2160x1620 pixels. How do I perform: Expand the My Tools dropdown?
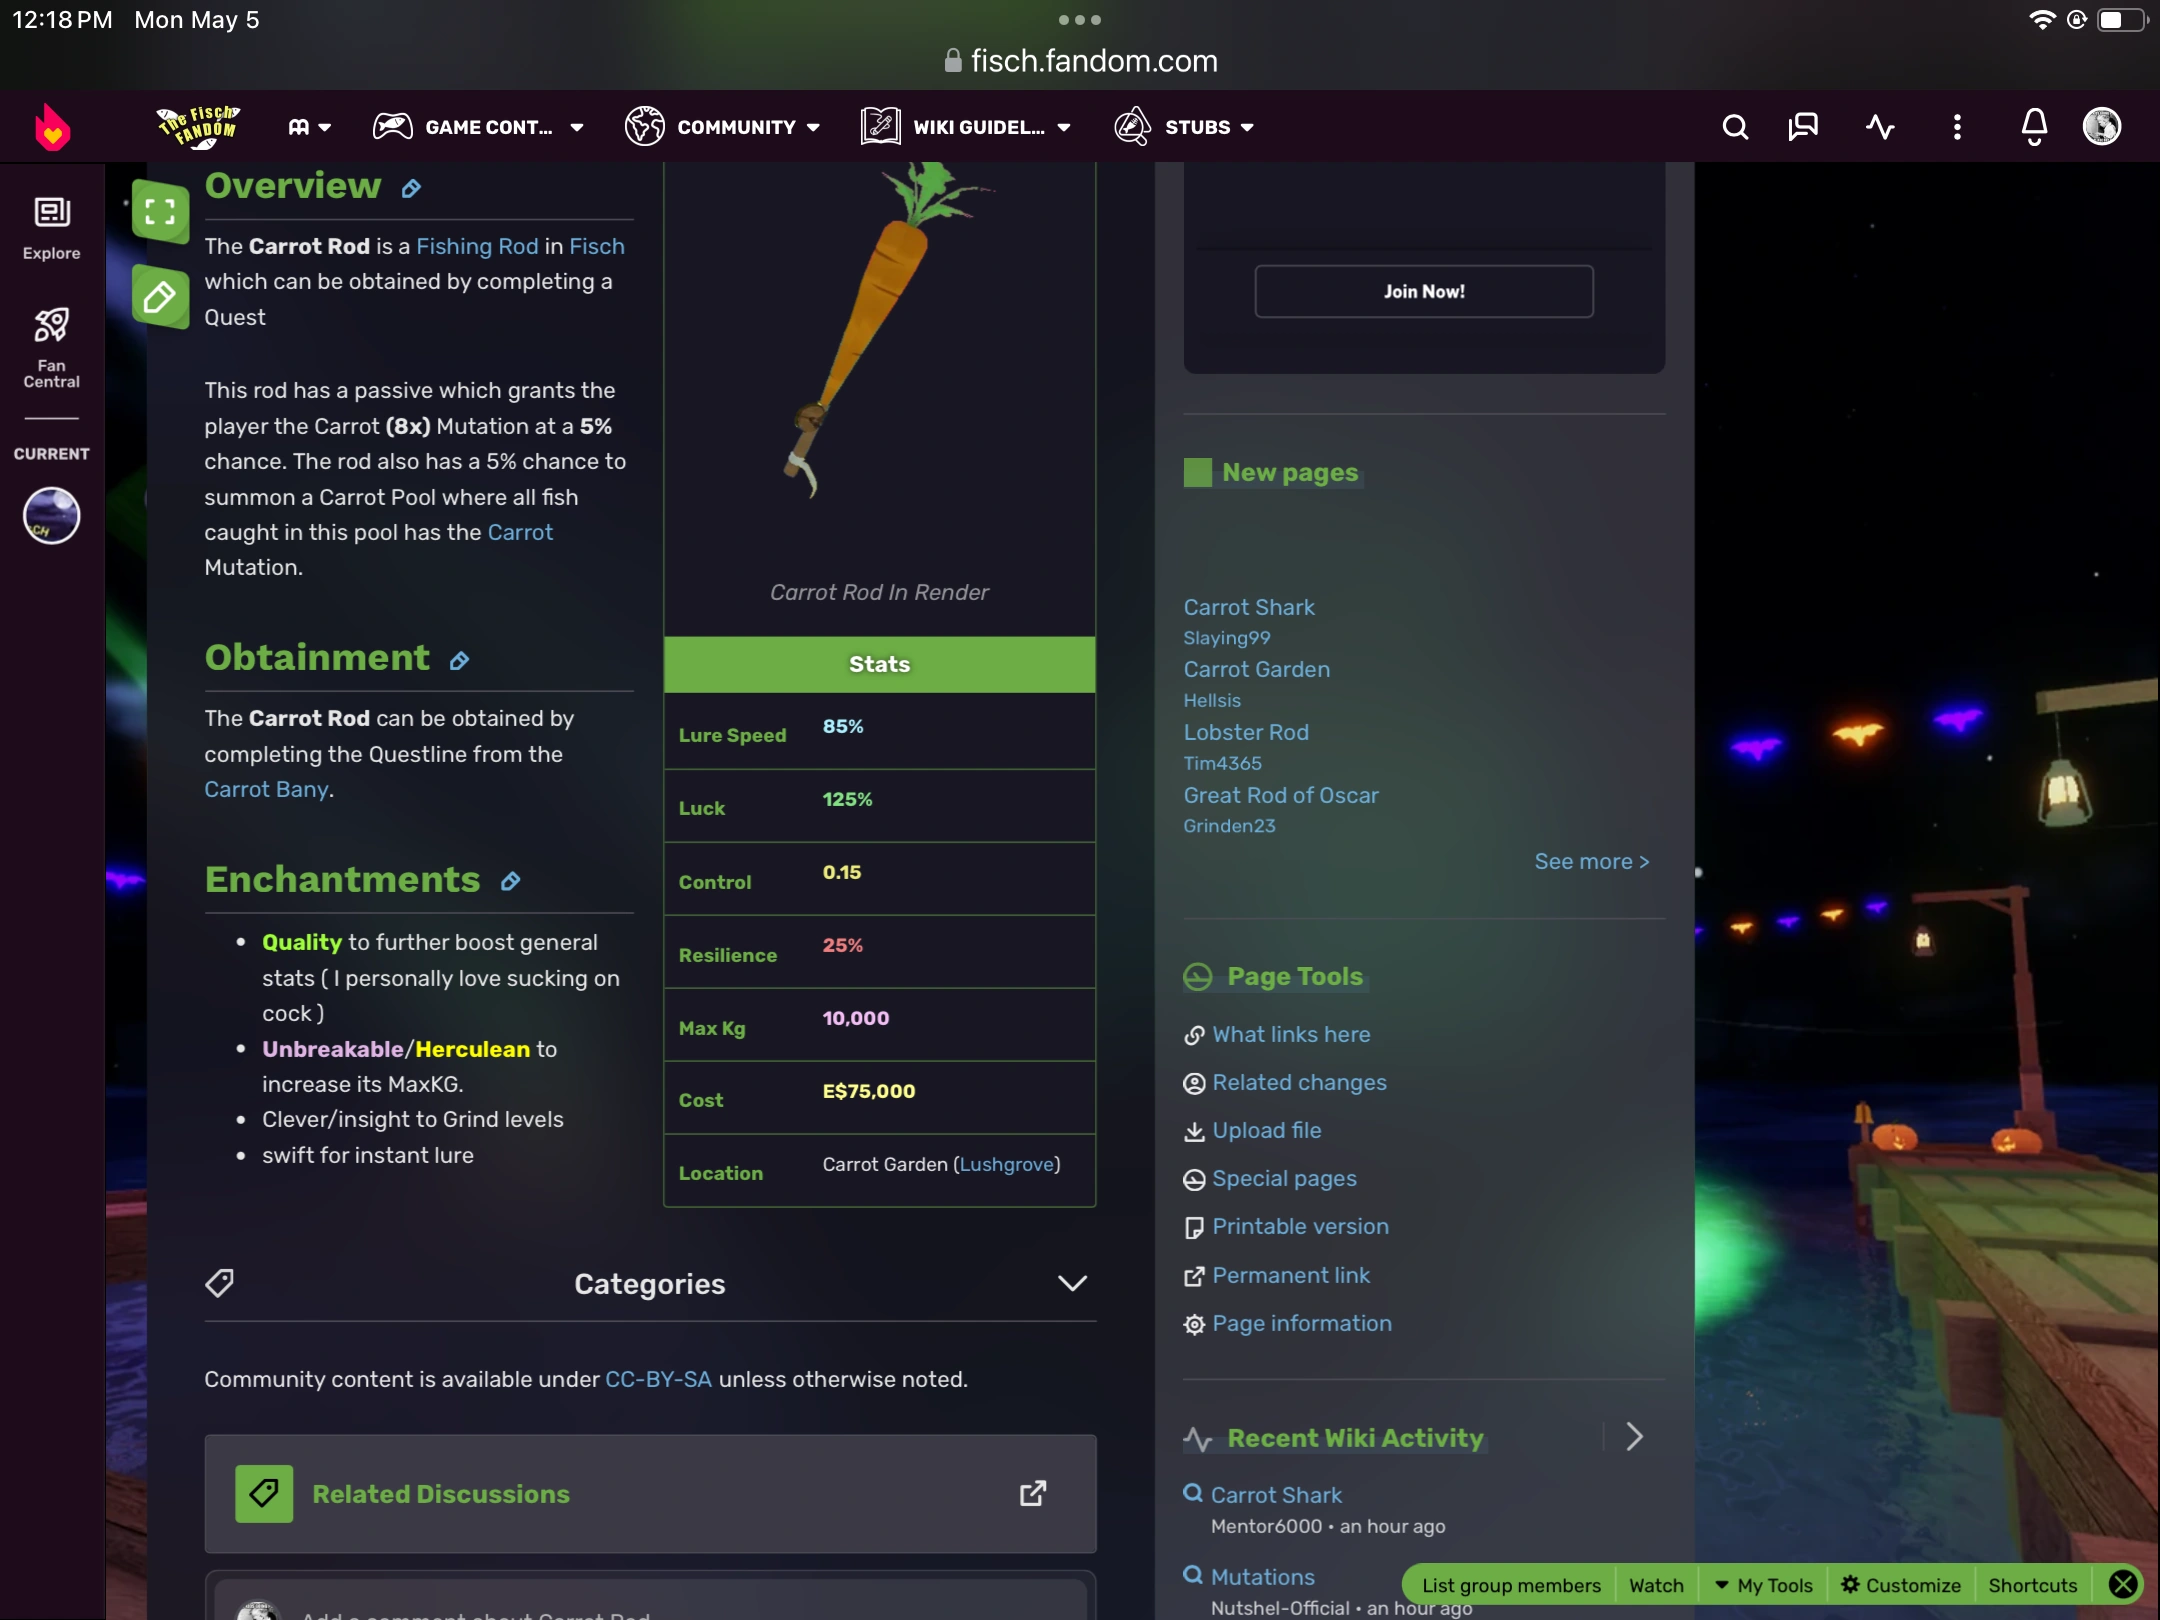click(1764, 1585)
